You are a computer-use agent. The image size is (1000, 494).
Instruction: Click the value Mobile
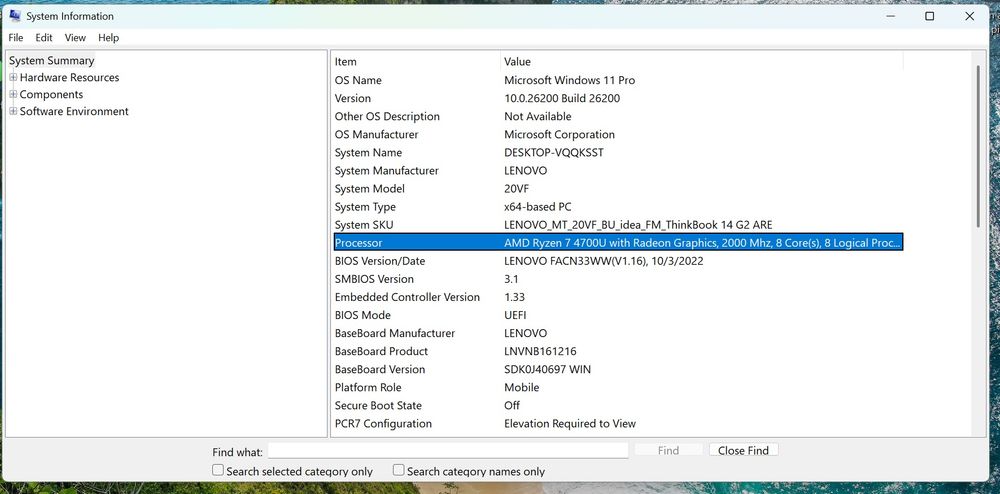click(x=522, y=388)
